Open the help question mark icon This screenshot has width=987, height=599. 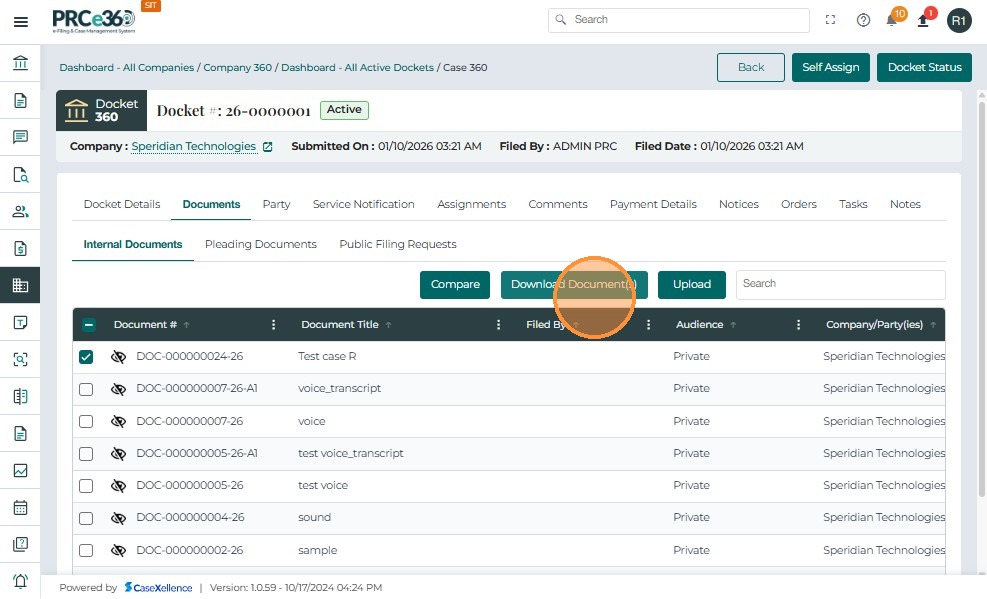[x=863, y=20]
